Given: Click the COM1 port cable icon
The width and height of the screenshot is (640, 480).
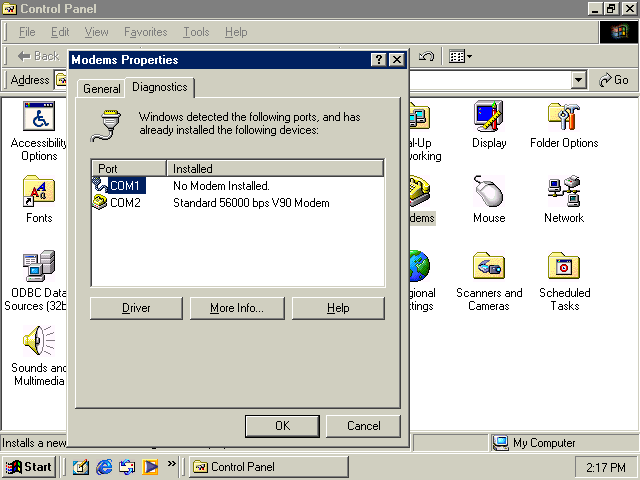Looking at the screenshot, I should [x=100, y=185].
